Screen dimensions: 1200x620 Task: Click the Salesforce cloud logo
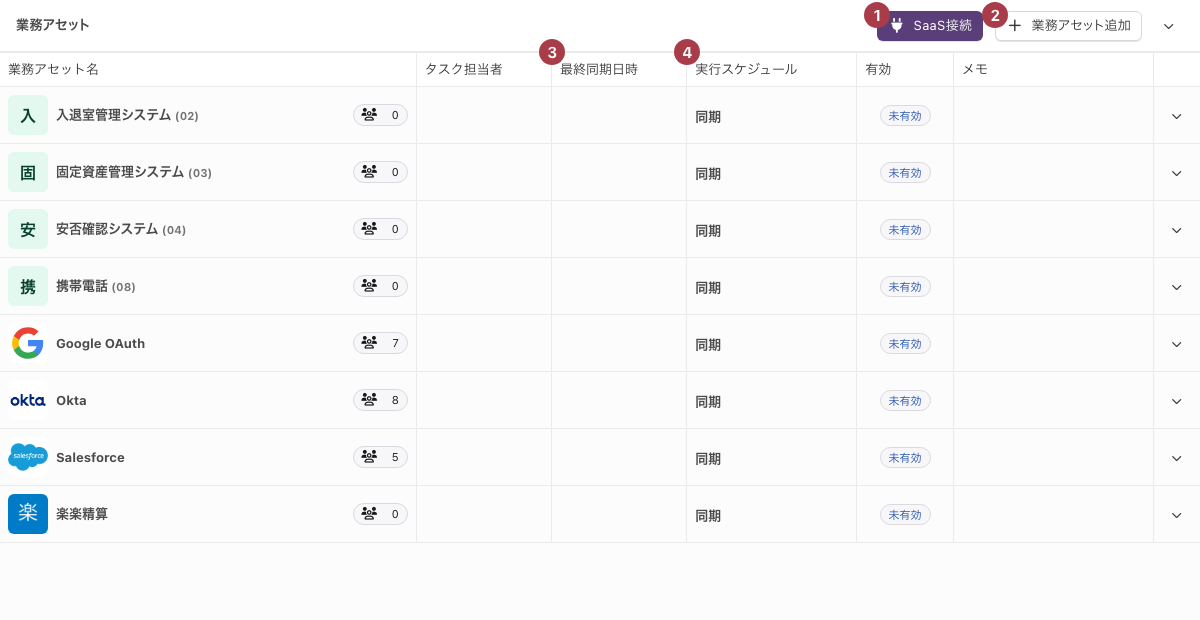tap(28, 457)
